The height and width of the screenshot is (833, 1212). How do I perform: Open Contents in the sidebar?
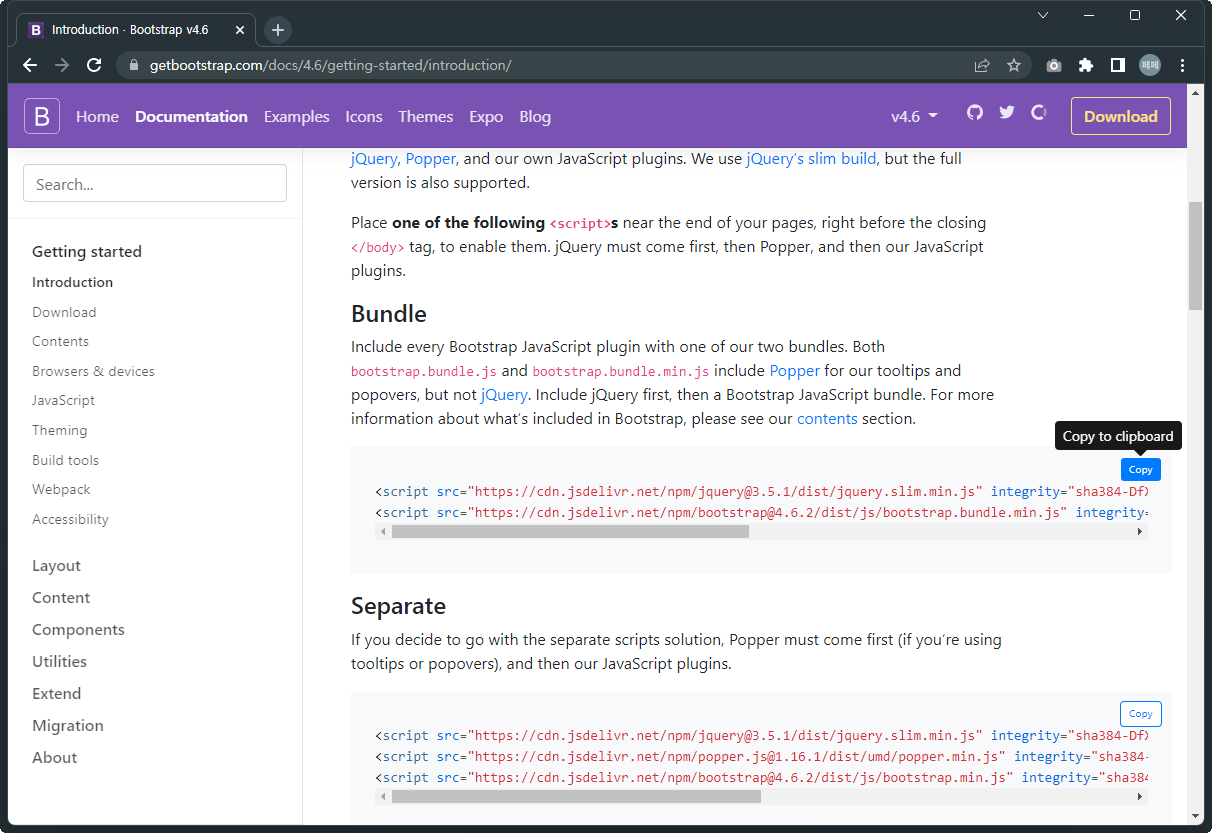pos(60,341)
